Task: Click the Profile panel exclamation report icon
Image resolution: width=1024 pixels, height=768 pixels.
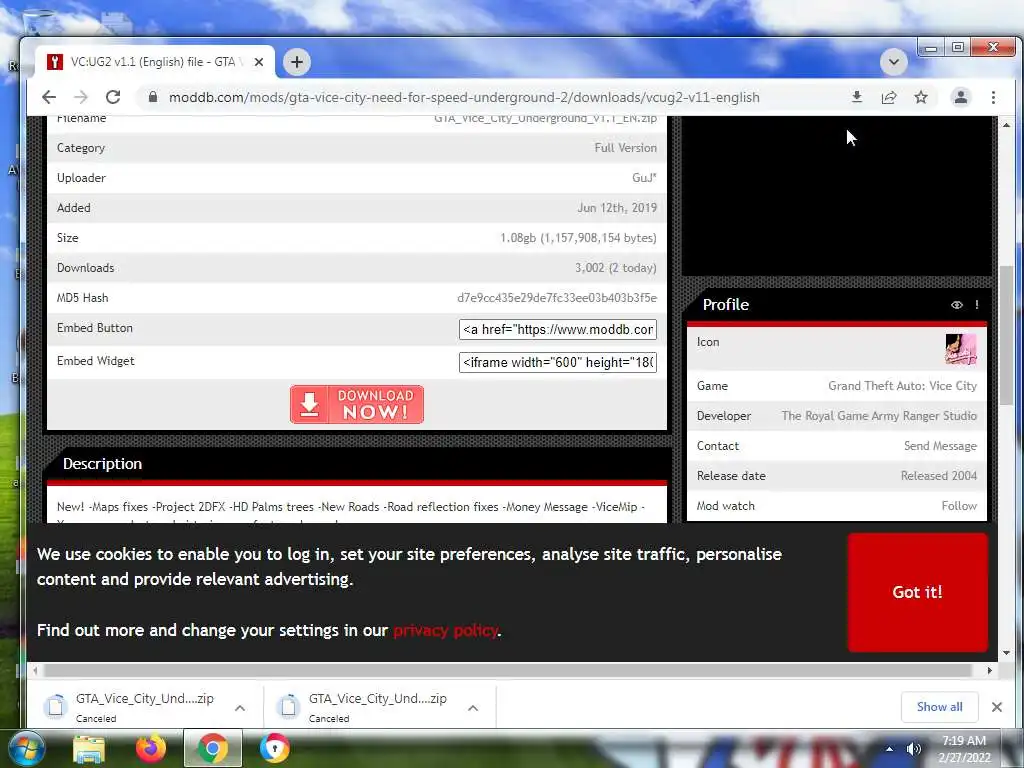Action: pyautogui.click(x=977, y=305)
